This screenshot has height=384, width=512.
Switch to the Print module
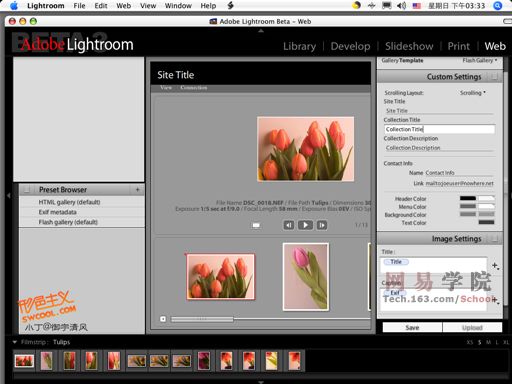click(459, 46)
